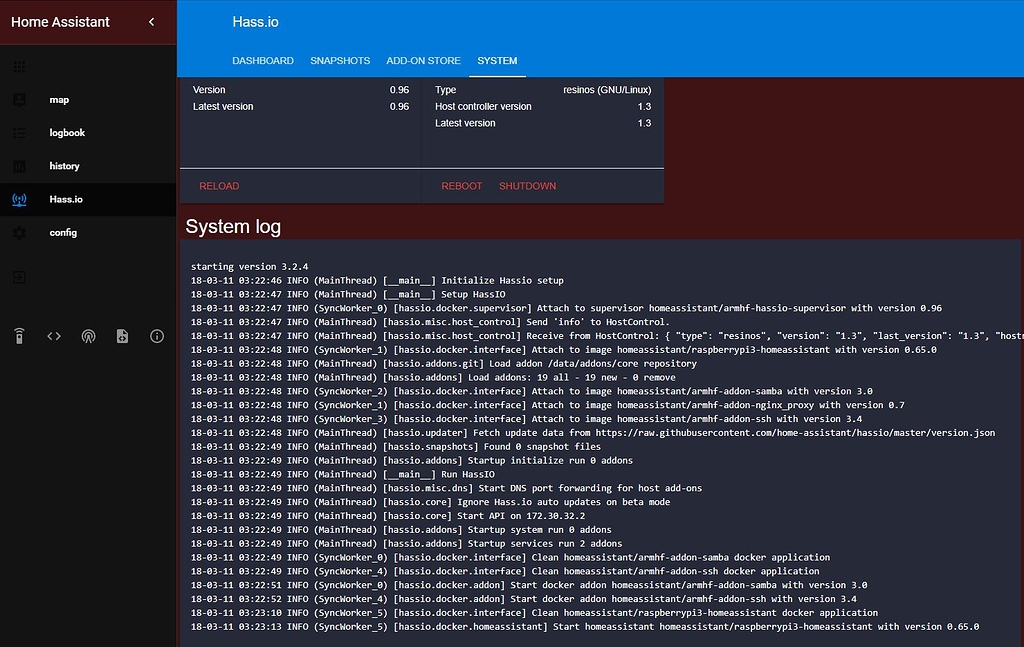Open the States developer tool code icon
The height and width of the screenshot is (647, 1024).
[x=54, y=337]
